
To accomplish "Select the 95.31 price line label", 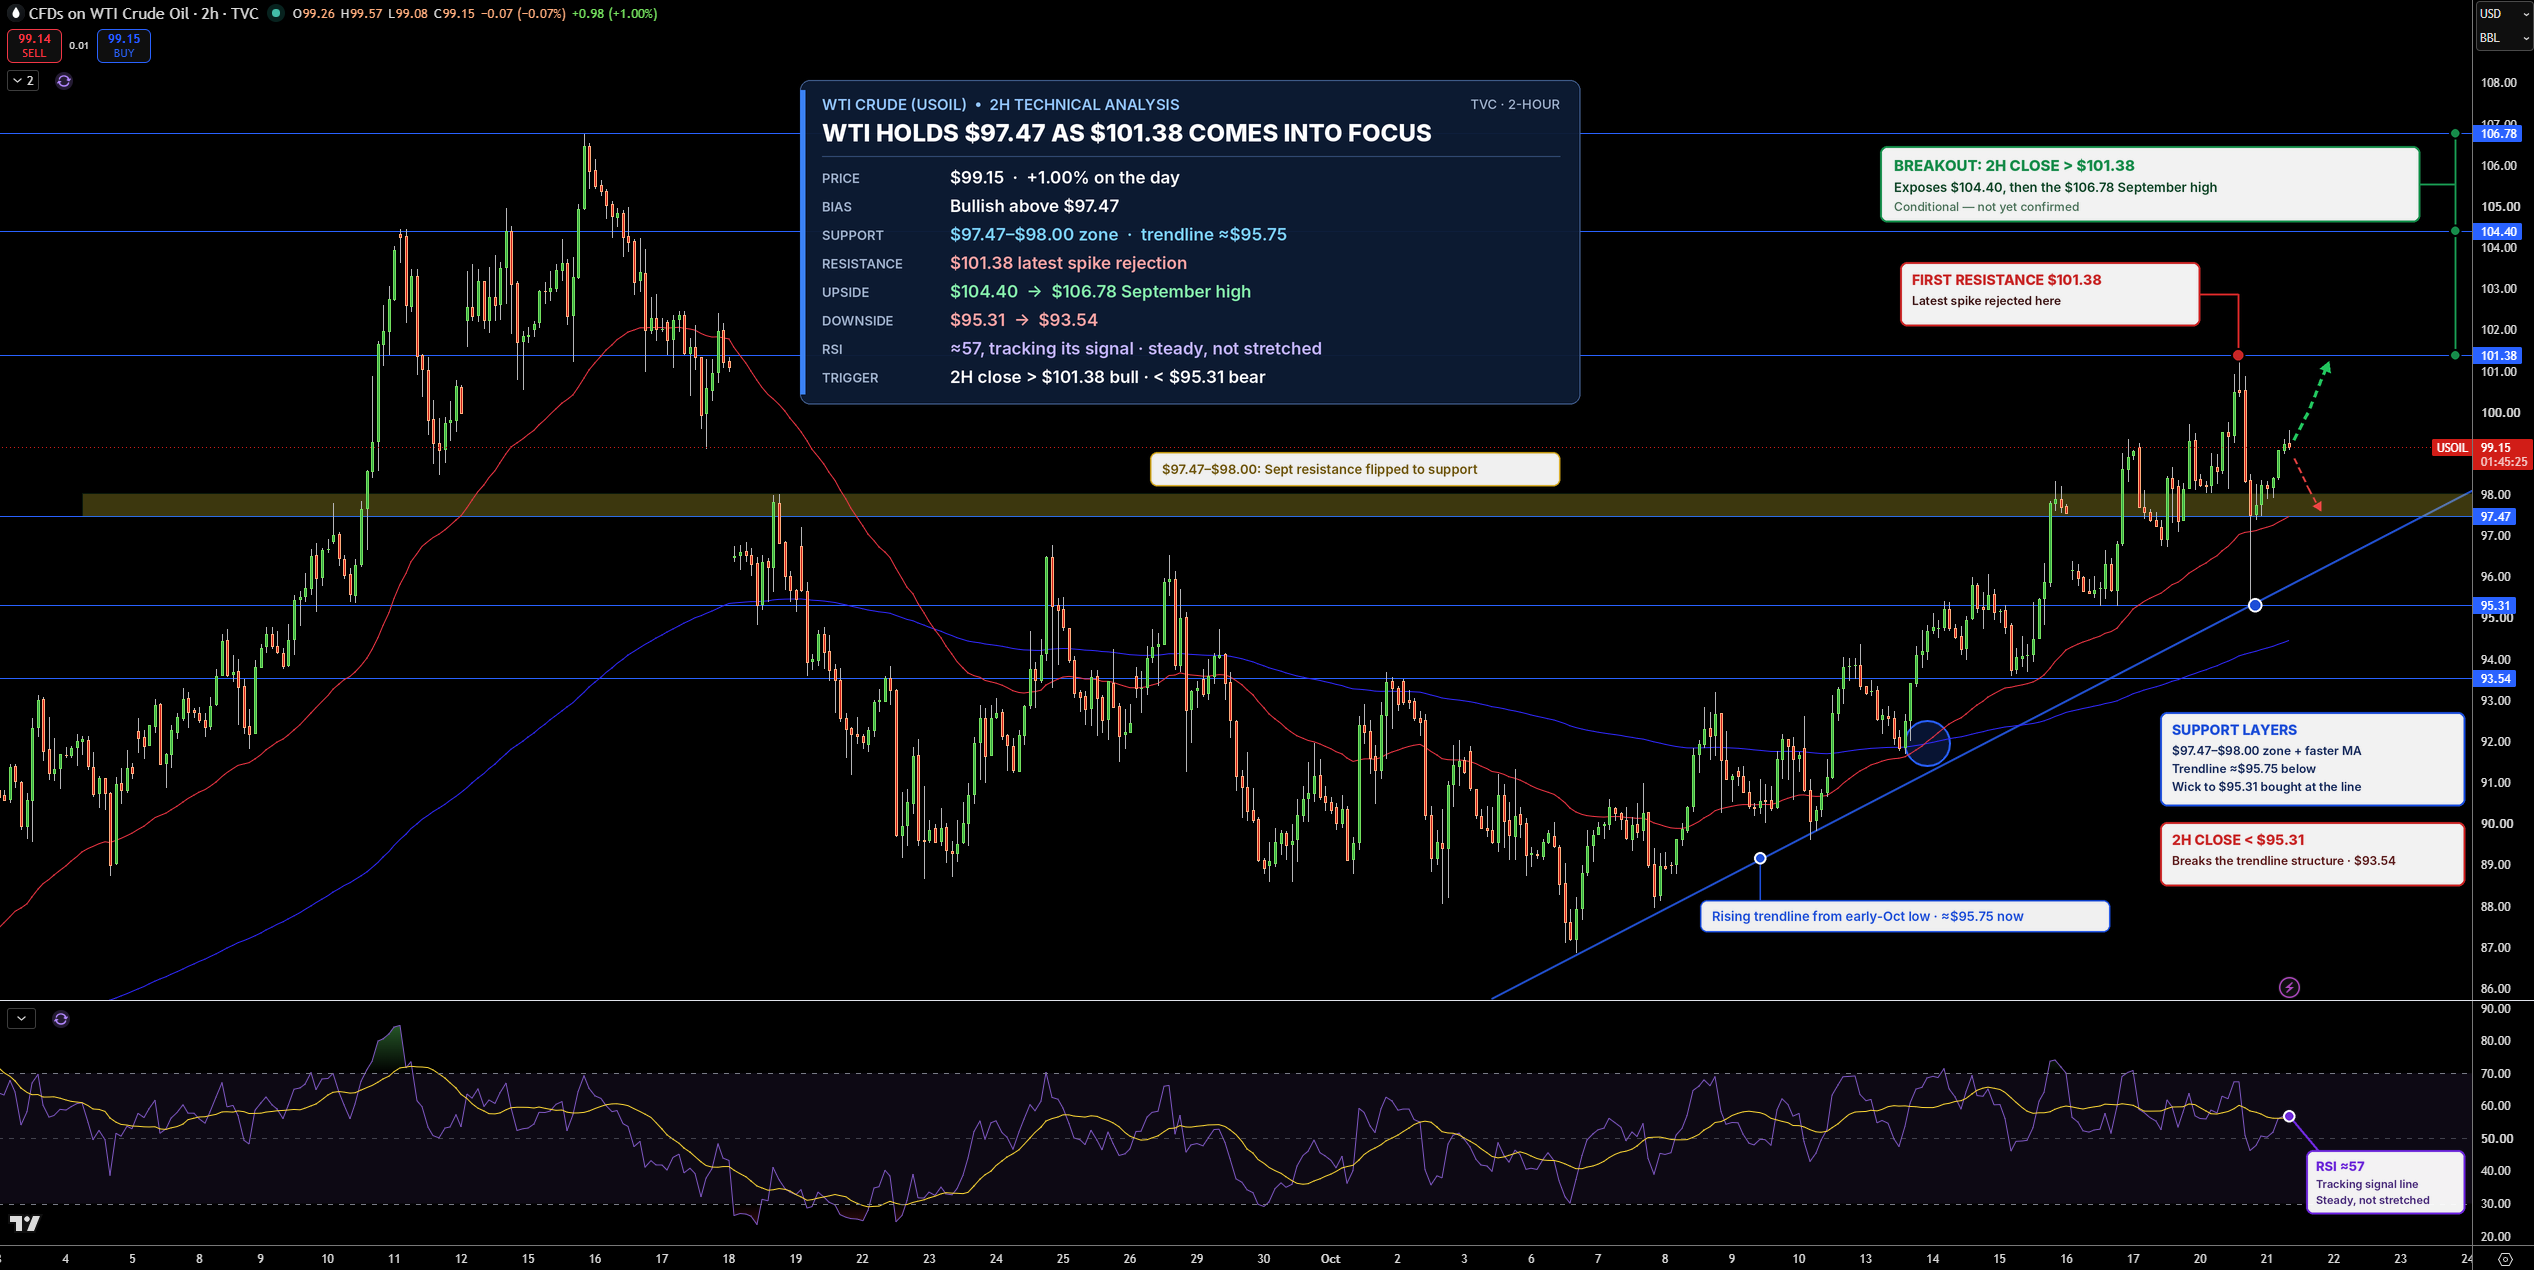I will click(2495, 606).
